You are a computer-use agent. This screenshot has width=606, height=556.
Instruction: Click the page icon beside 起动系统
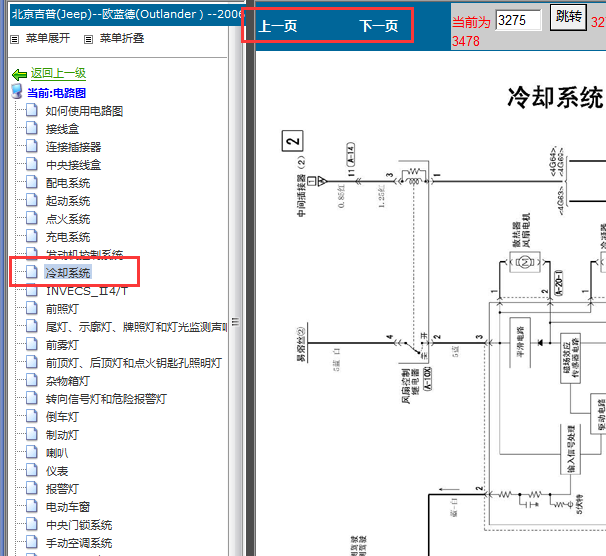(x=32, y=201)
